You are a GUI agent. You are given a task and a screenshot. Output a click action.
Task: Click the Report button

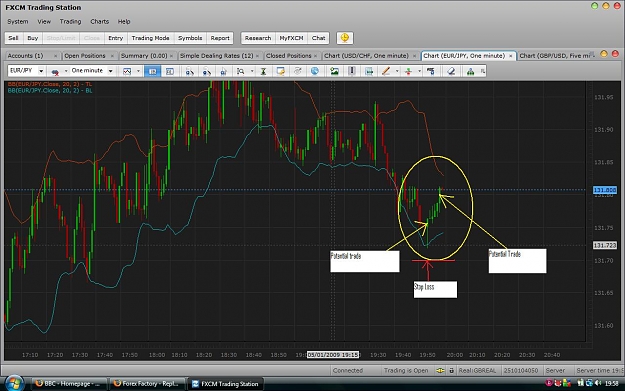220,38
